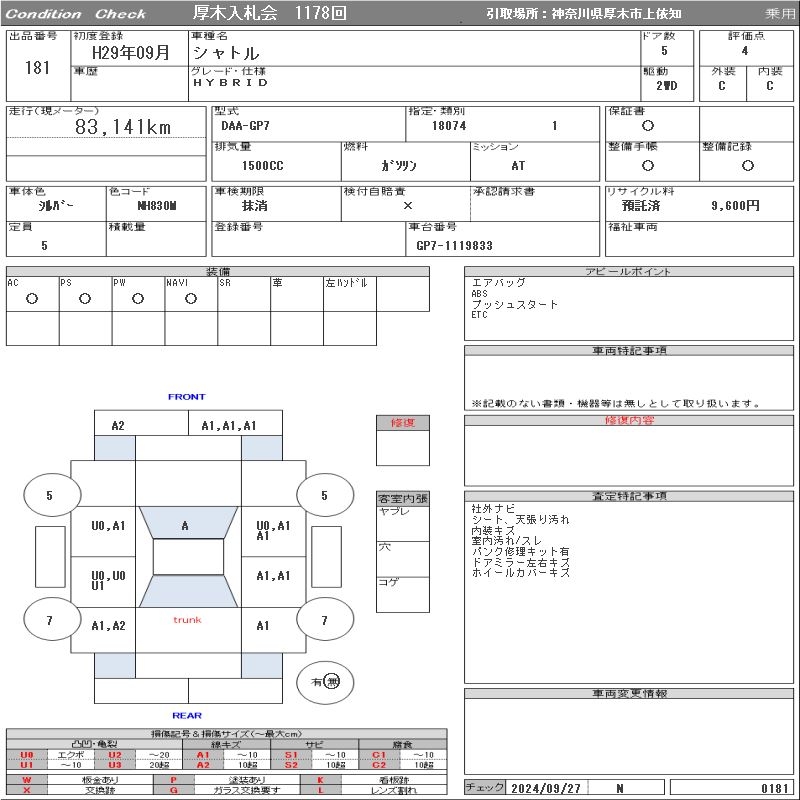
Task: Click the red U0 damage legend code
Action: [x=27, y=755]
